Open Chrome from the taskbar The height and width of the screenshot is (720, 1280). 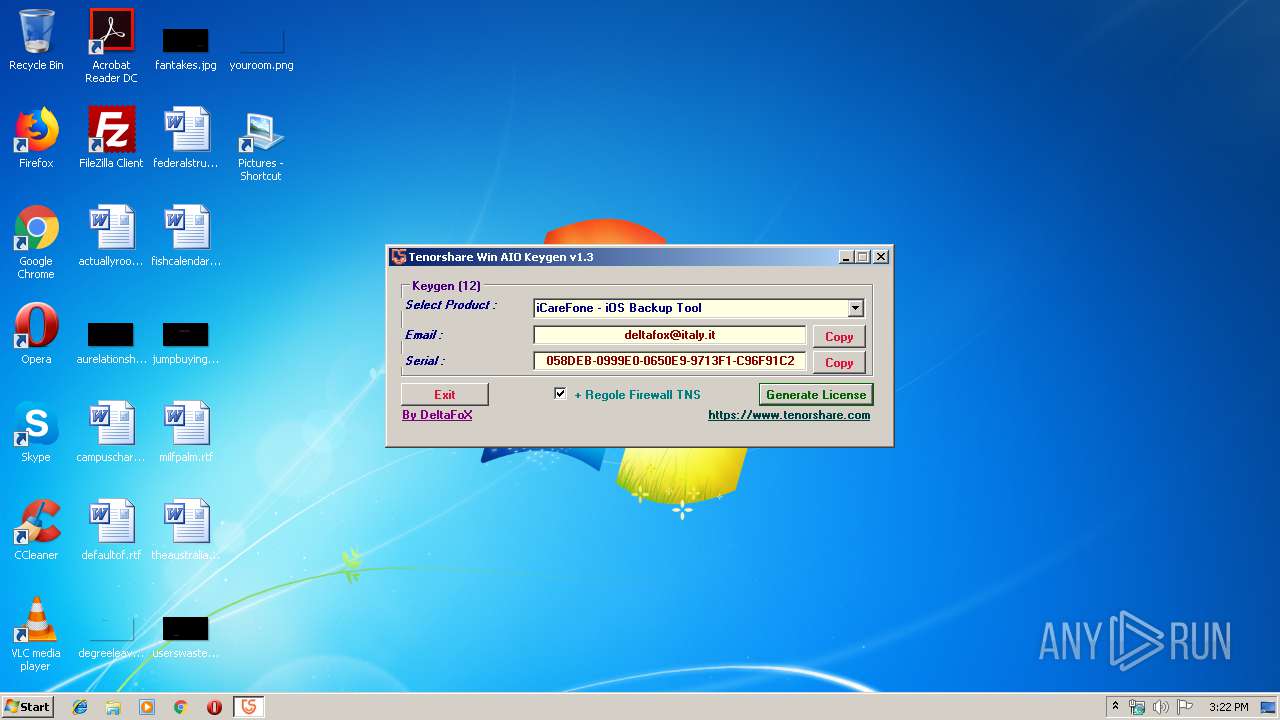click(x=181, y=707)
